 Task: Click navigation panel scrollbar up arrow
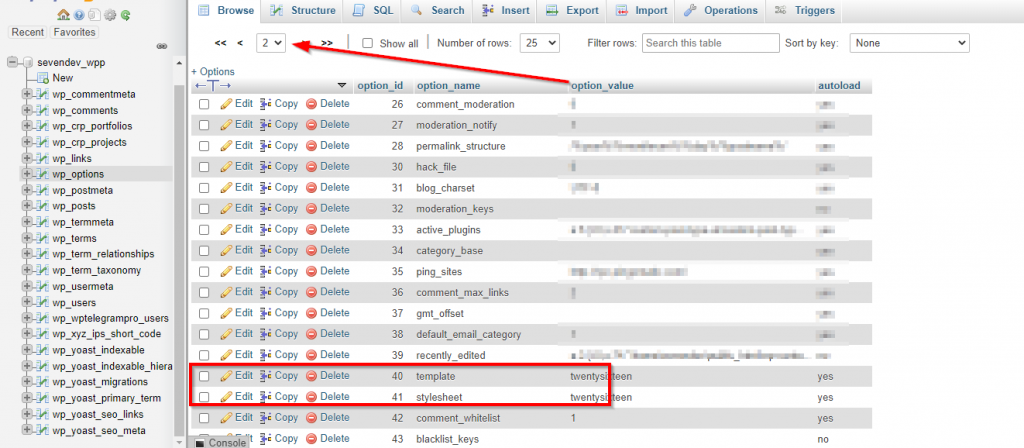[180, 63]
